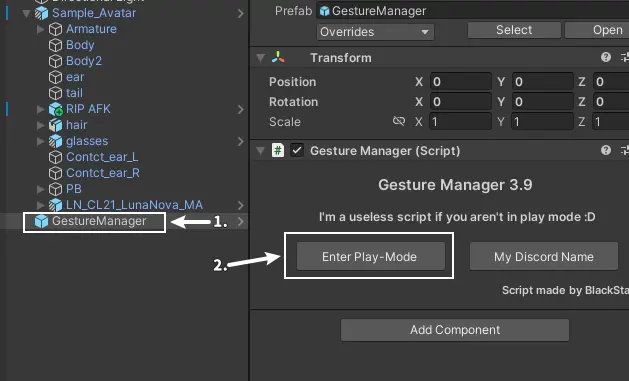Open help for the Transform component
This screenshot has height=381, width=629.
[x=606, y=57]
